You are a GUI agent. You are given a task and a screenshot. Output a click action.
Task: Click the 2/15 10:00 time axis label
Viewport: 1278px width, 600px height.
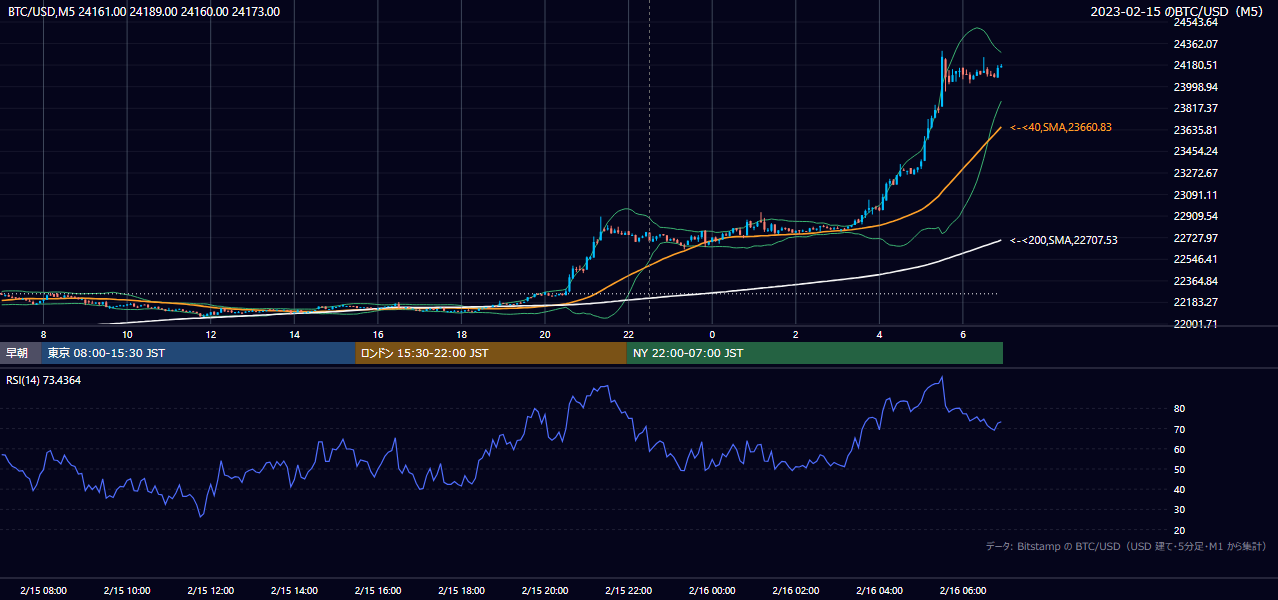pyautogui.click(x=127, y=591)
